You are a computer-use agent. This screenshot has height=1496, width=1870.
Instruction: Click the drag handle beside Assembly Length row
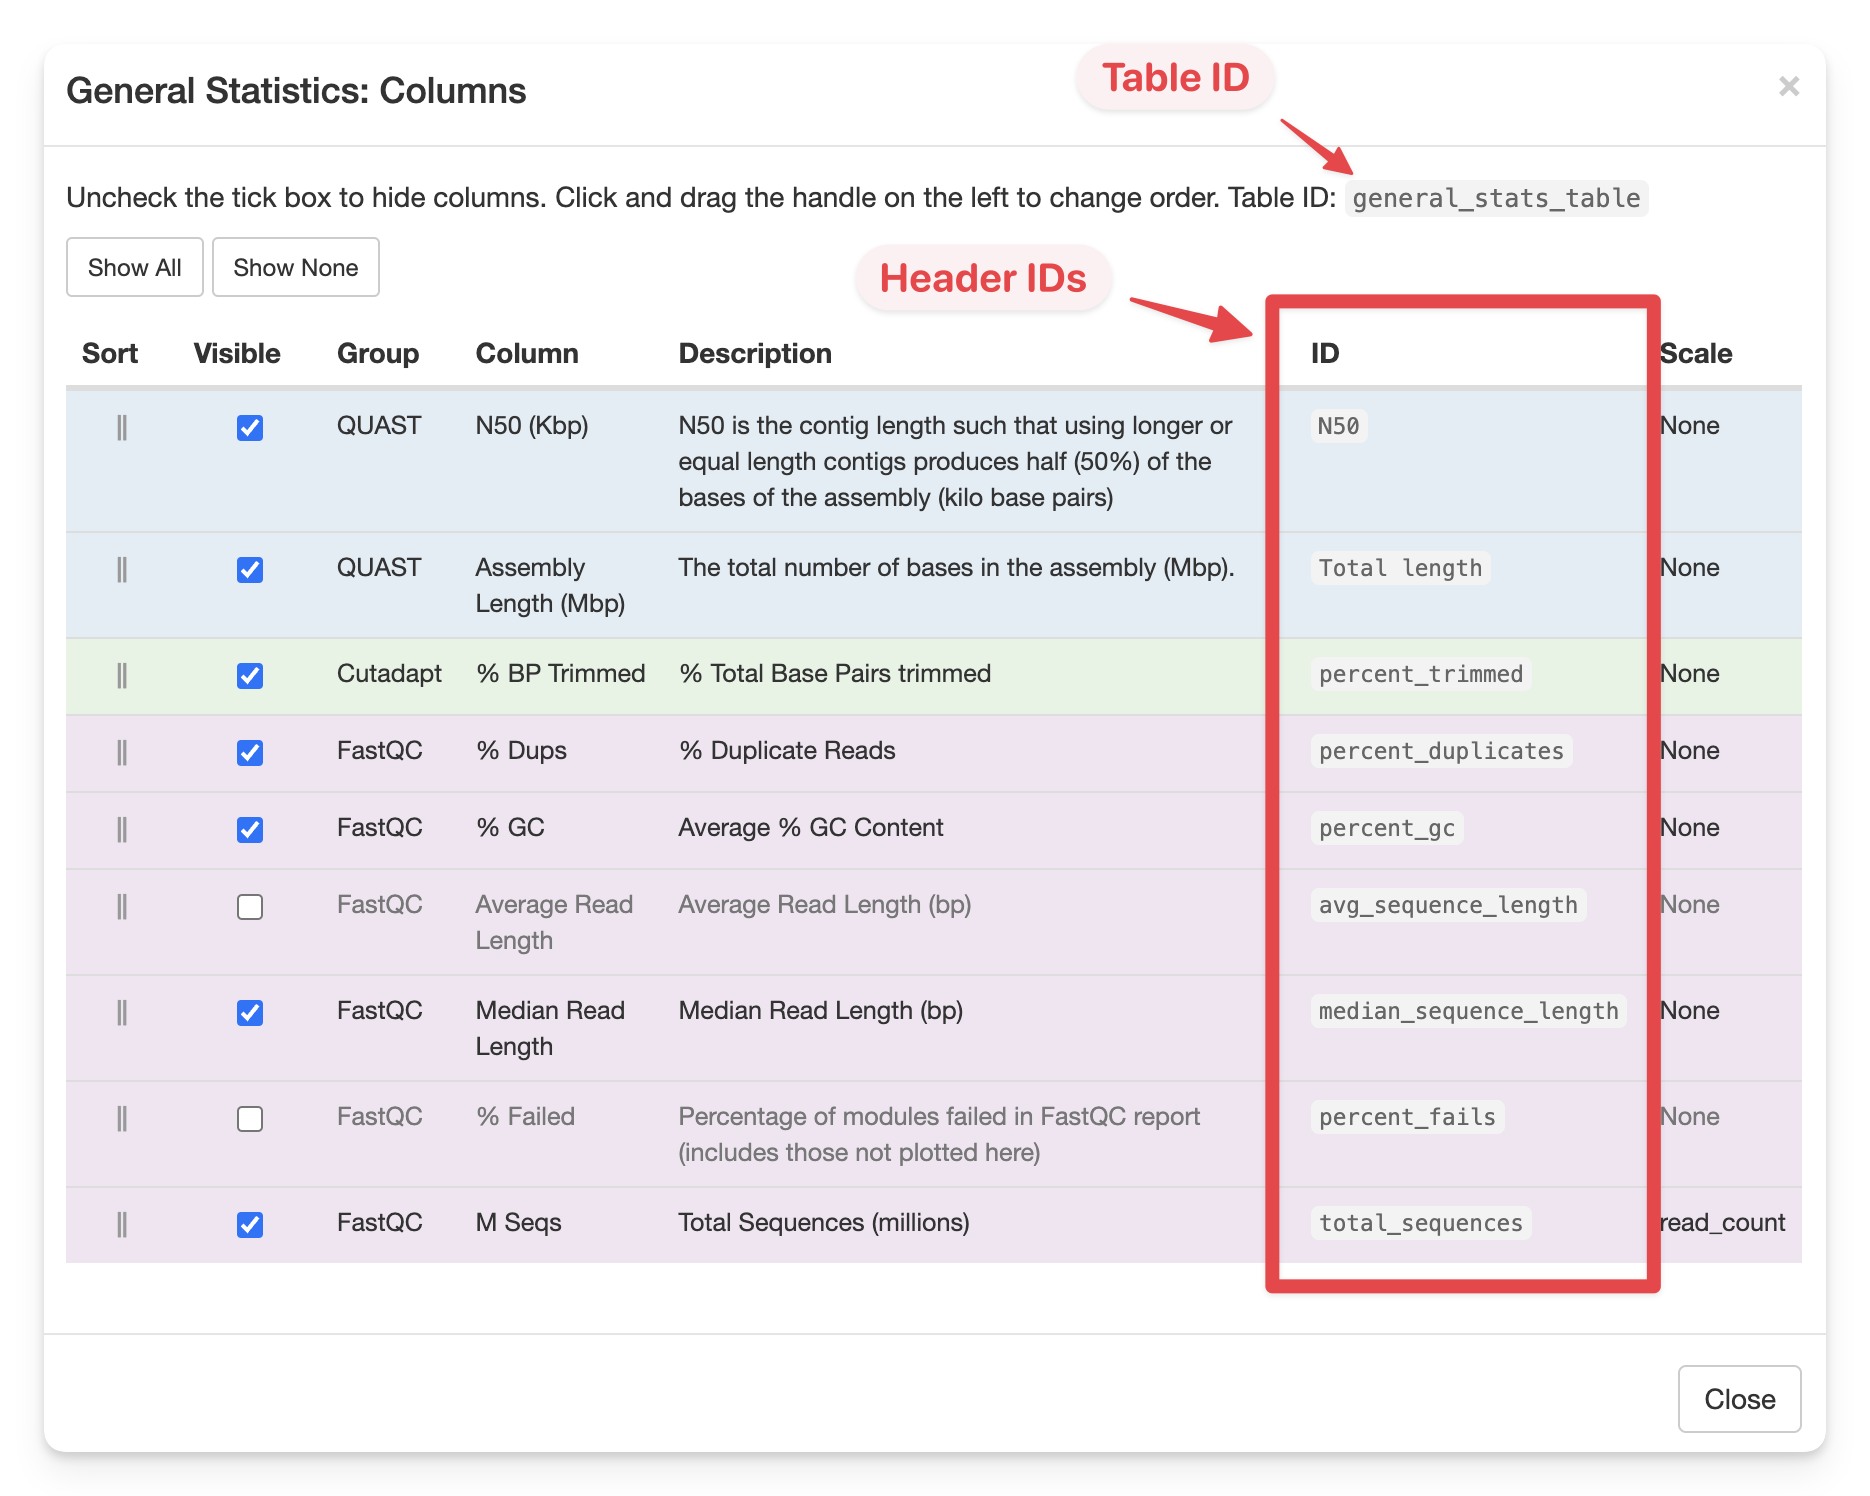pyautogui.click(x=122, y=569)
